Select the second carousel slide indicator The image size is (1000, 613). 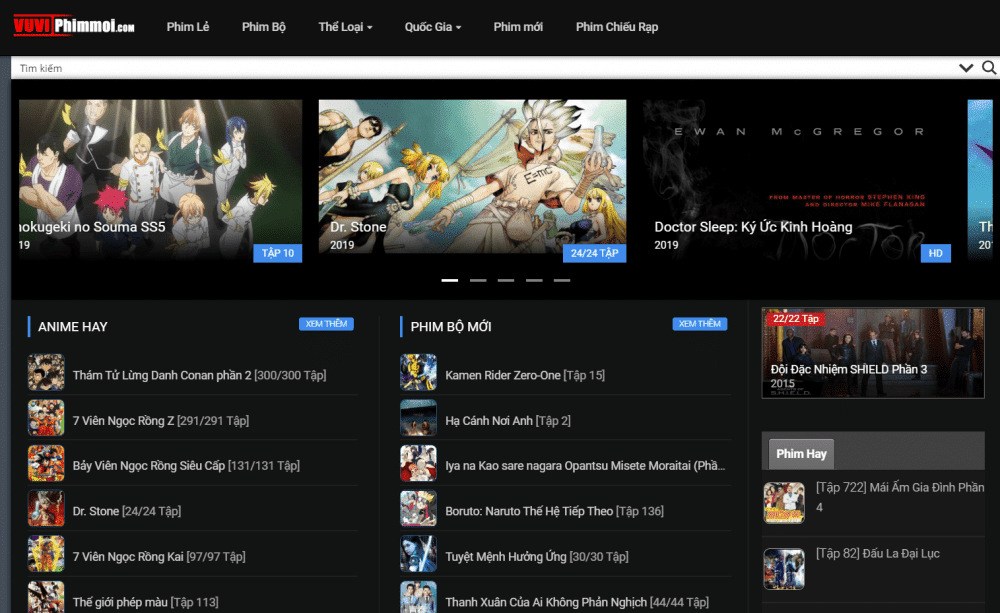coord(478,280)
